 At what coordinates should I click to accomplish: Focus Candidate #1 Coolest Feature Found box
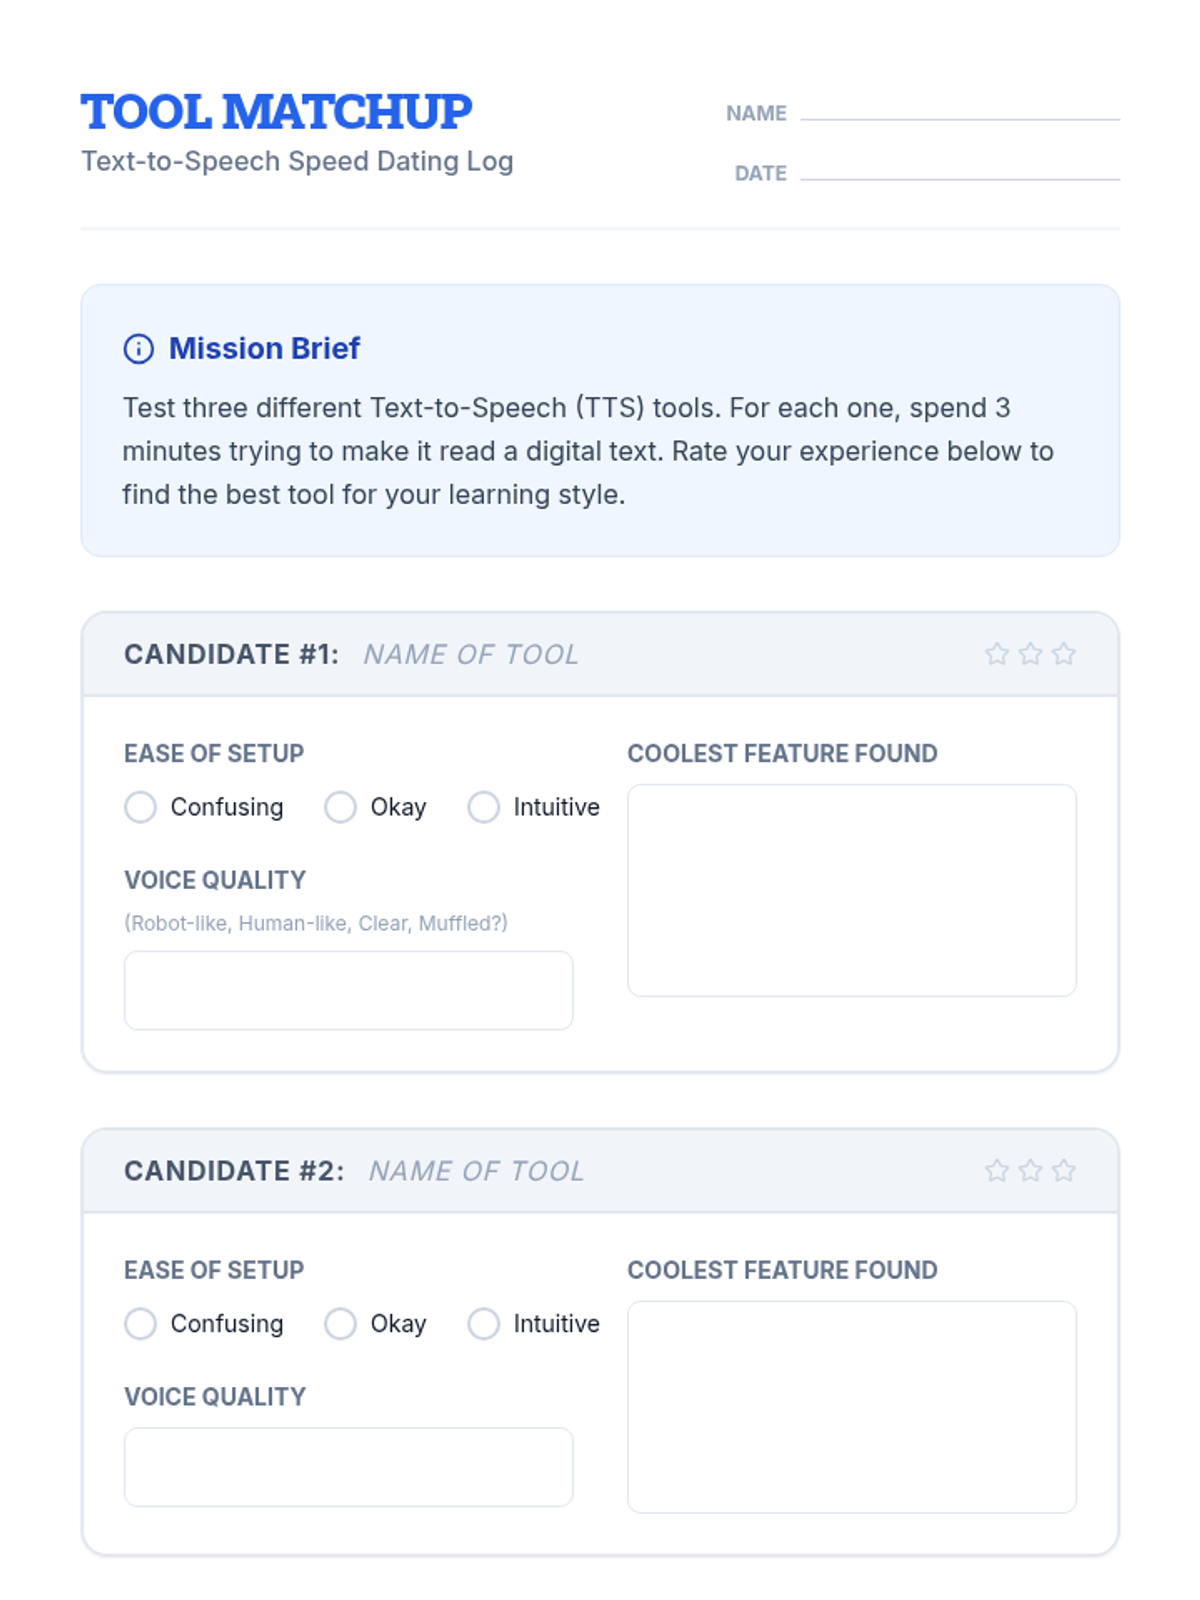click(x=851, y=890)
